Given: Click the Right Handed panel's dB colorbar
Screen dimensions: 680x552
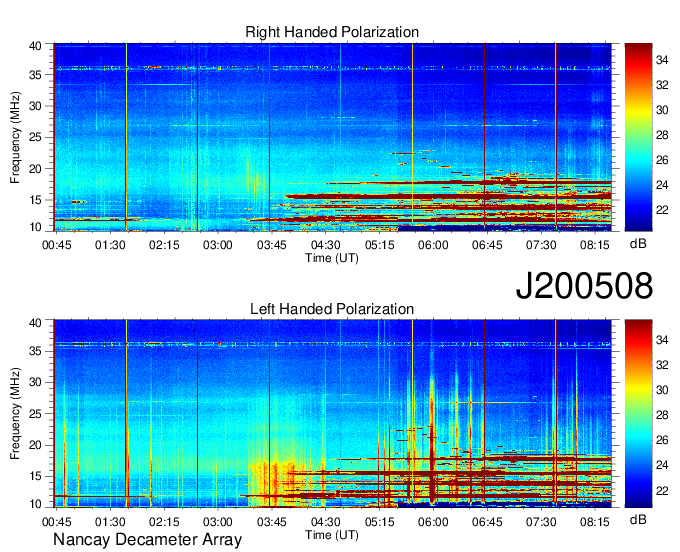Looking at the screenshot, I should tap(638, 137).
